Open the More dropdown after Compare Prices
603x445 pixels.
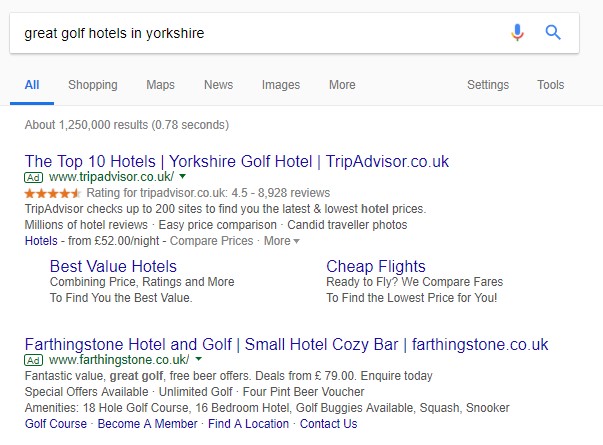(281, 241)
